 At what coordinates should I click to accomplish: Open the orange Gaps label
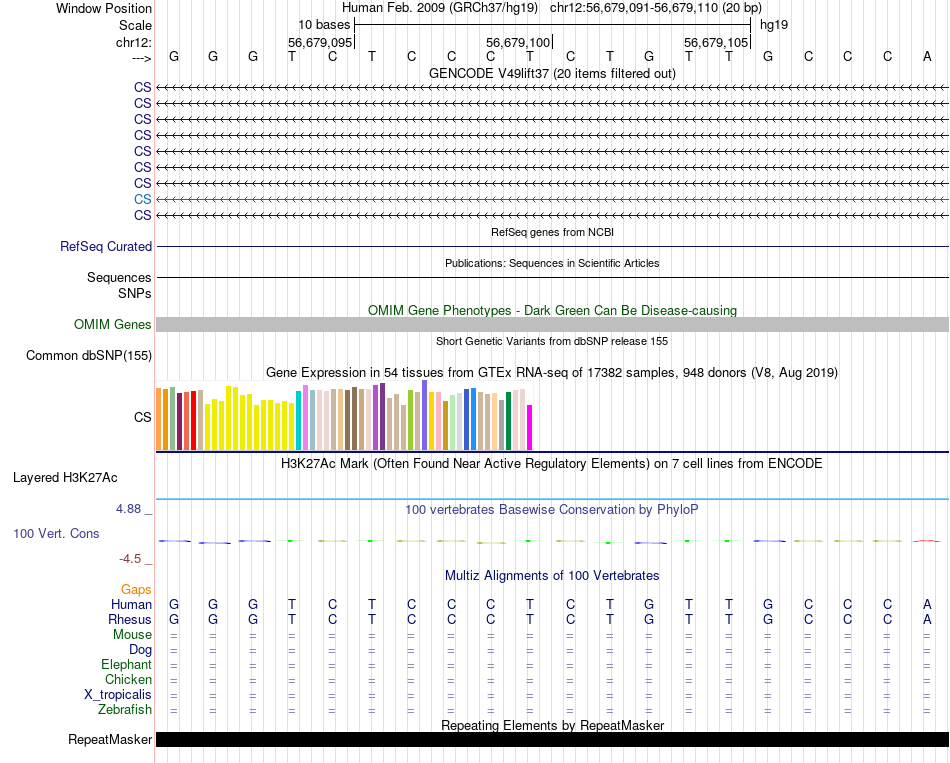click(x=136, y=590)
